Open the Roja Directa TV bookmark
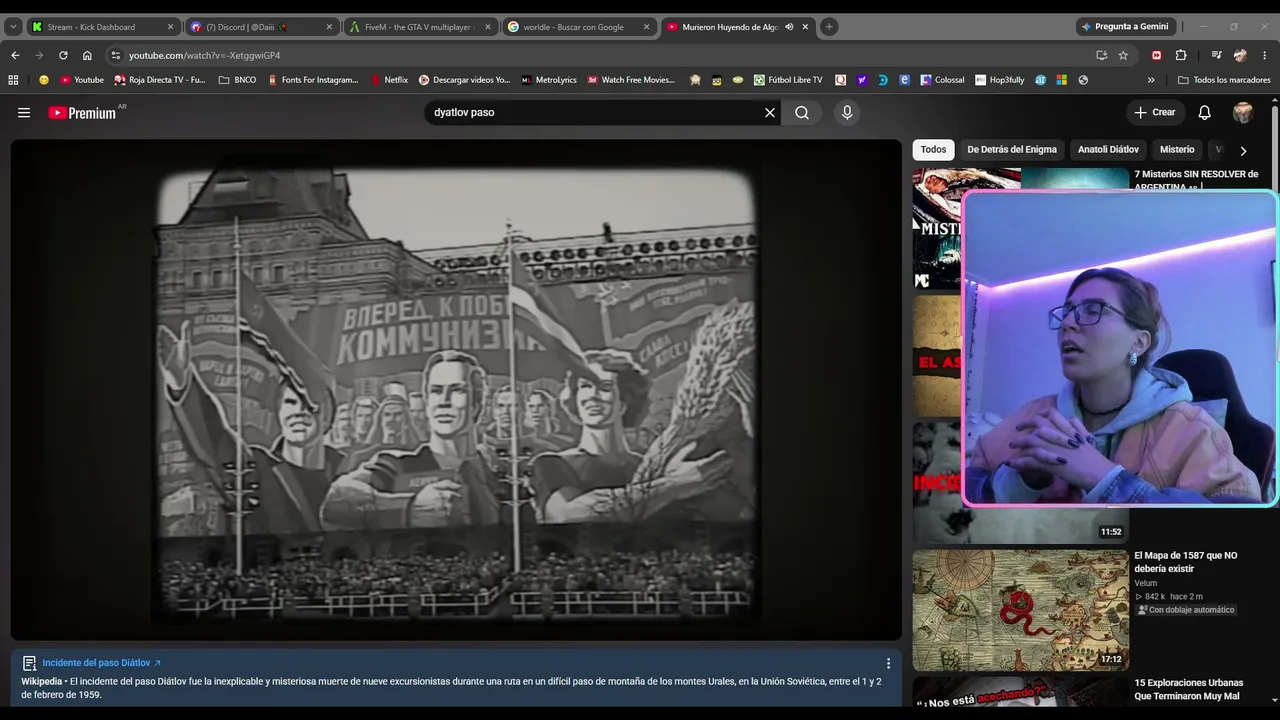 coord(160,80)
